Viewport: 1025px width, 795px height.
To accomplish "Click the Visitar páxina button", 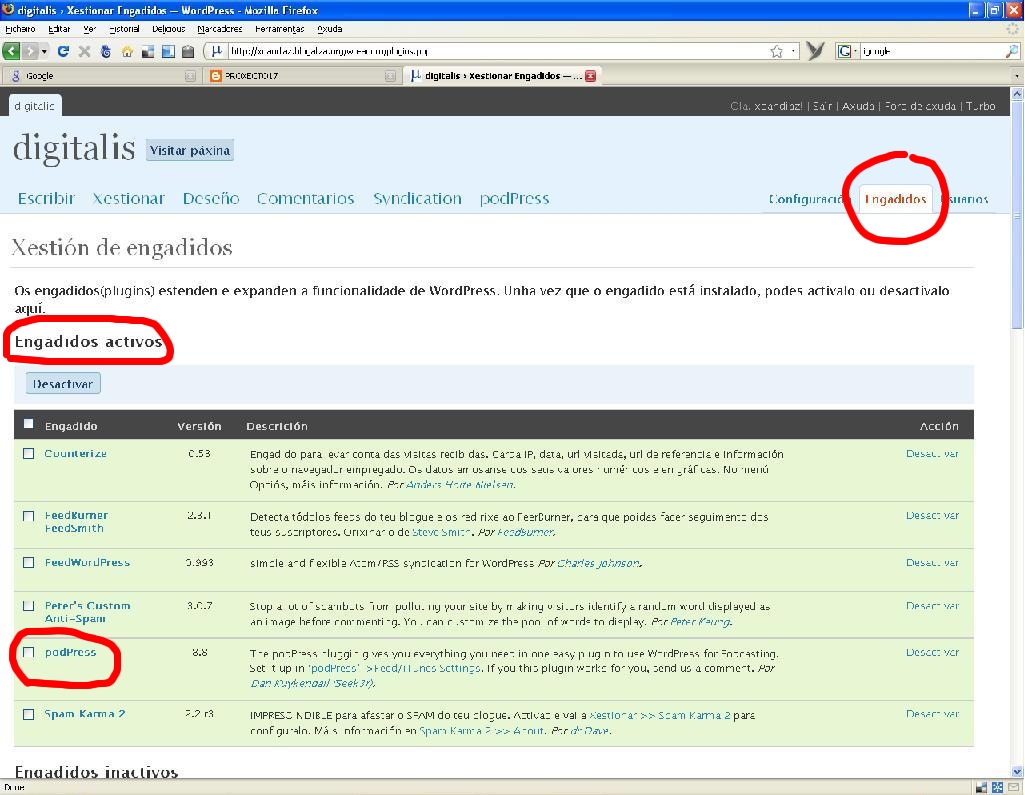I will 190,150.
